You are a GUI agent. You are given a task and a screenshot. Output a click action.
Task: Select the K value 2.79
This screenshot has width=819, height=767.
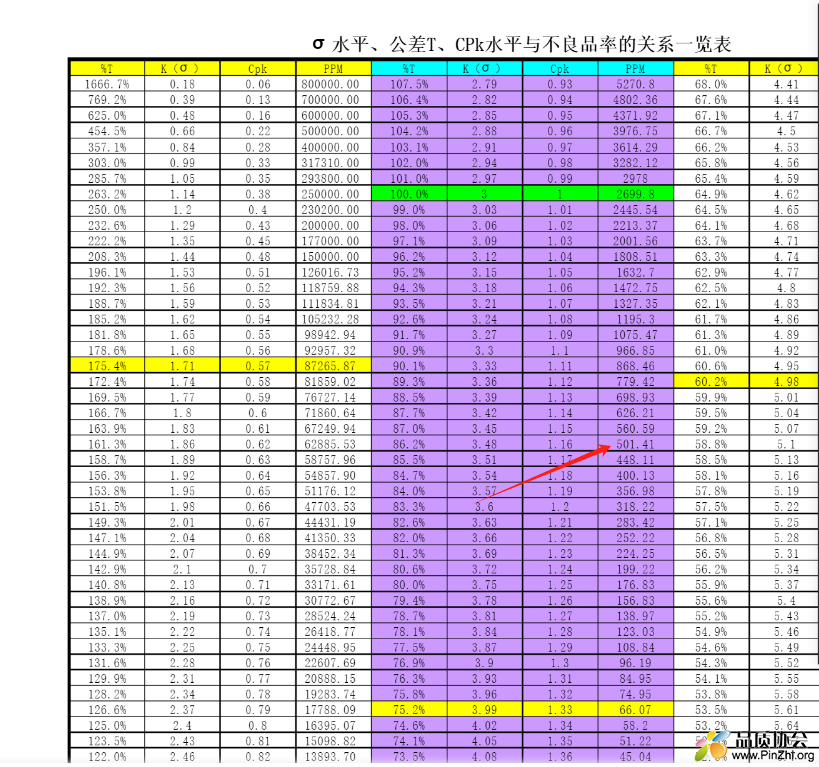click(485, 84)
